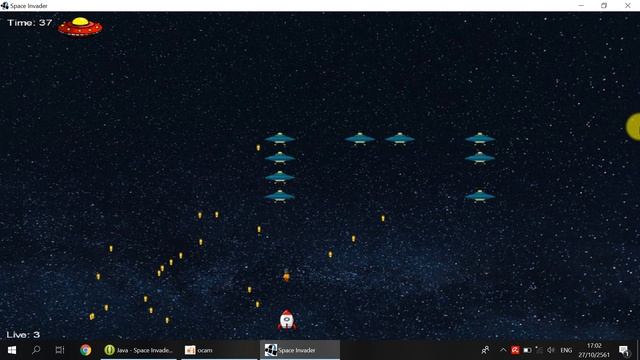This screenshot has height=360, width=640.
Task: Change the ENG input language
Action: pos(566,350)
